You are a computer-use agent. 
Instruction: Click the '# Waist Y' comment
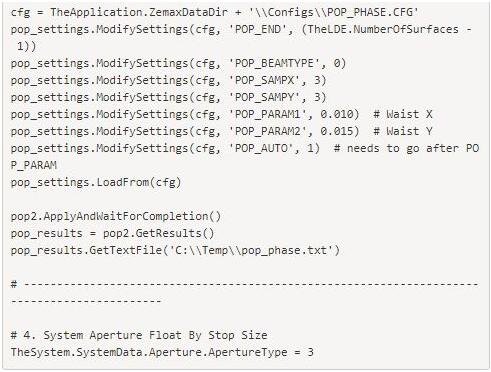(403, 131)
